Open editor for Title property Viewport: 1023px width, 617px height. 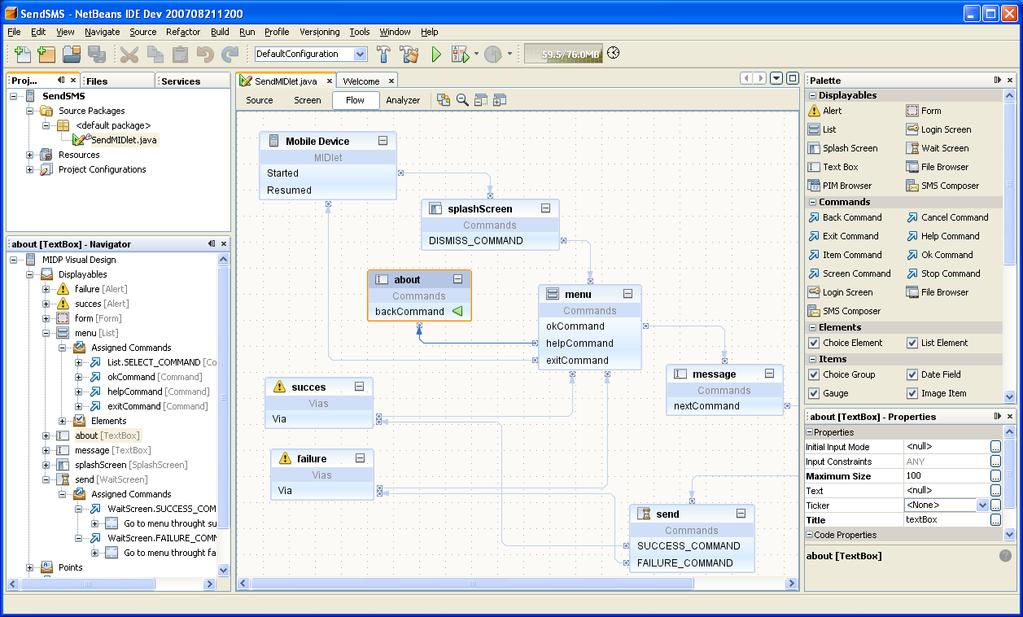click(996, 520)
